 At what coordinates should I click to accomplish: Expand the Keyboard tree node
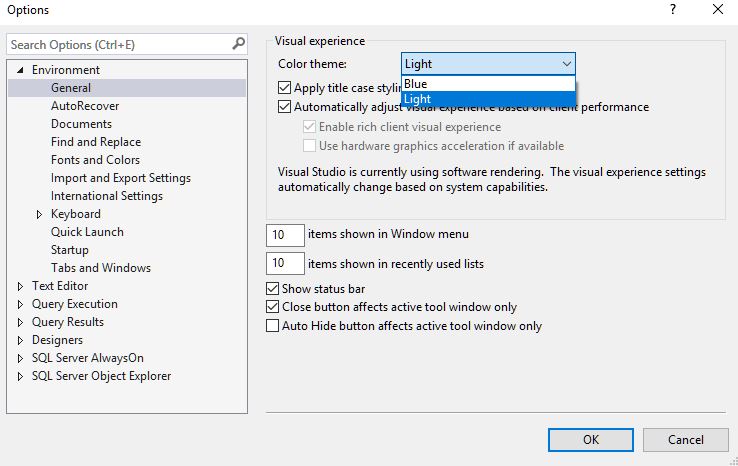click(39, 214)
